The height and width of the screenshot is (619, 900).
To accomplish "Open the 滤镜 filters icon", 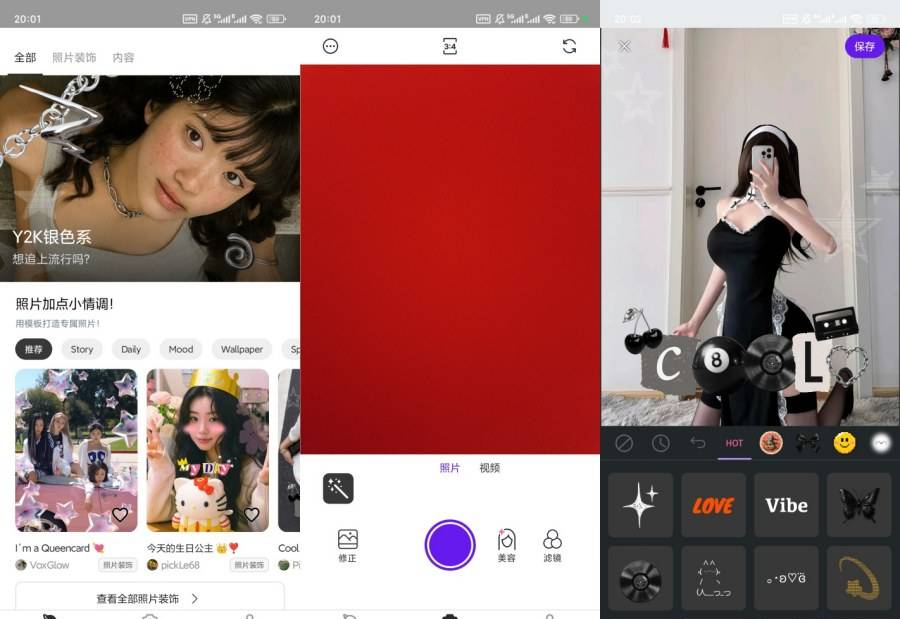I will click(x=552, y=545).
